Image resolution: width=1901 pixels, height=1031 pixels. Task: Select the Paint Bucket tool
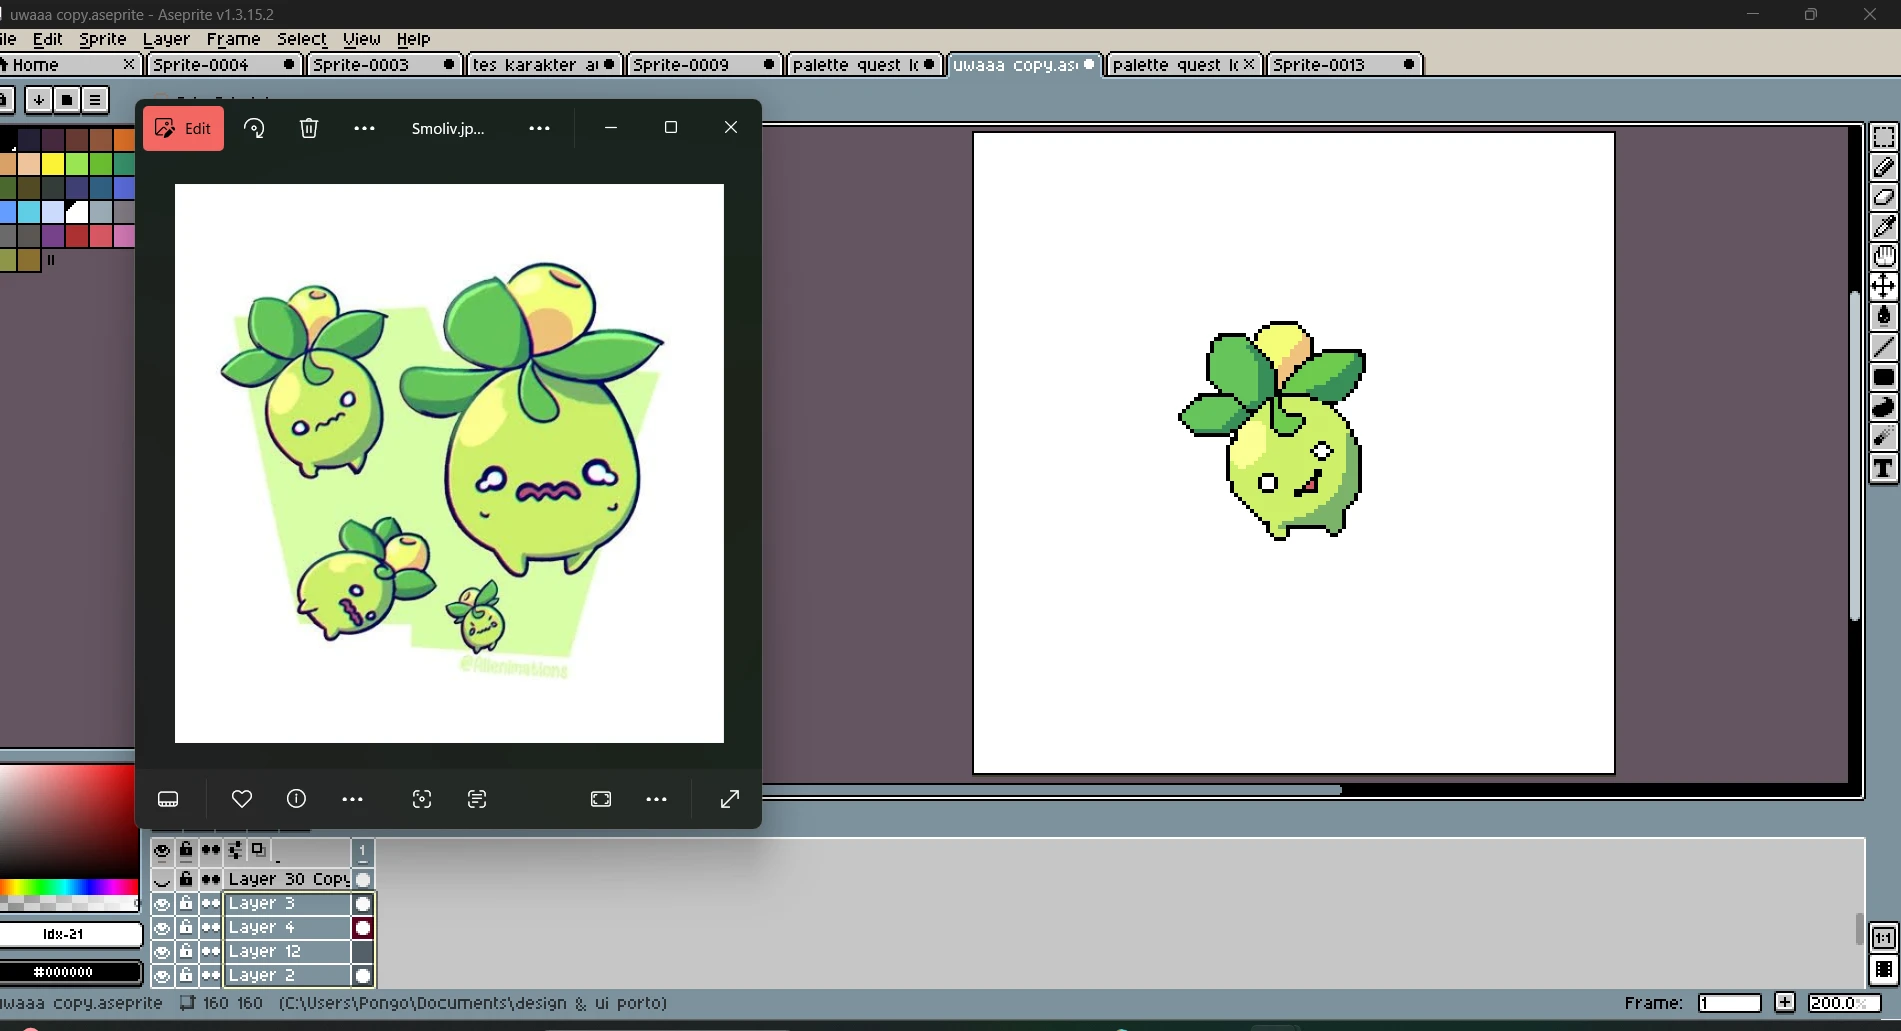click(1884, 317)
